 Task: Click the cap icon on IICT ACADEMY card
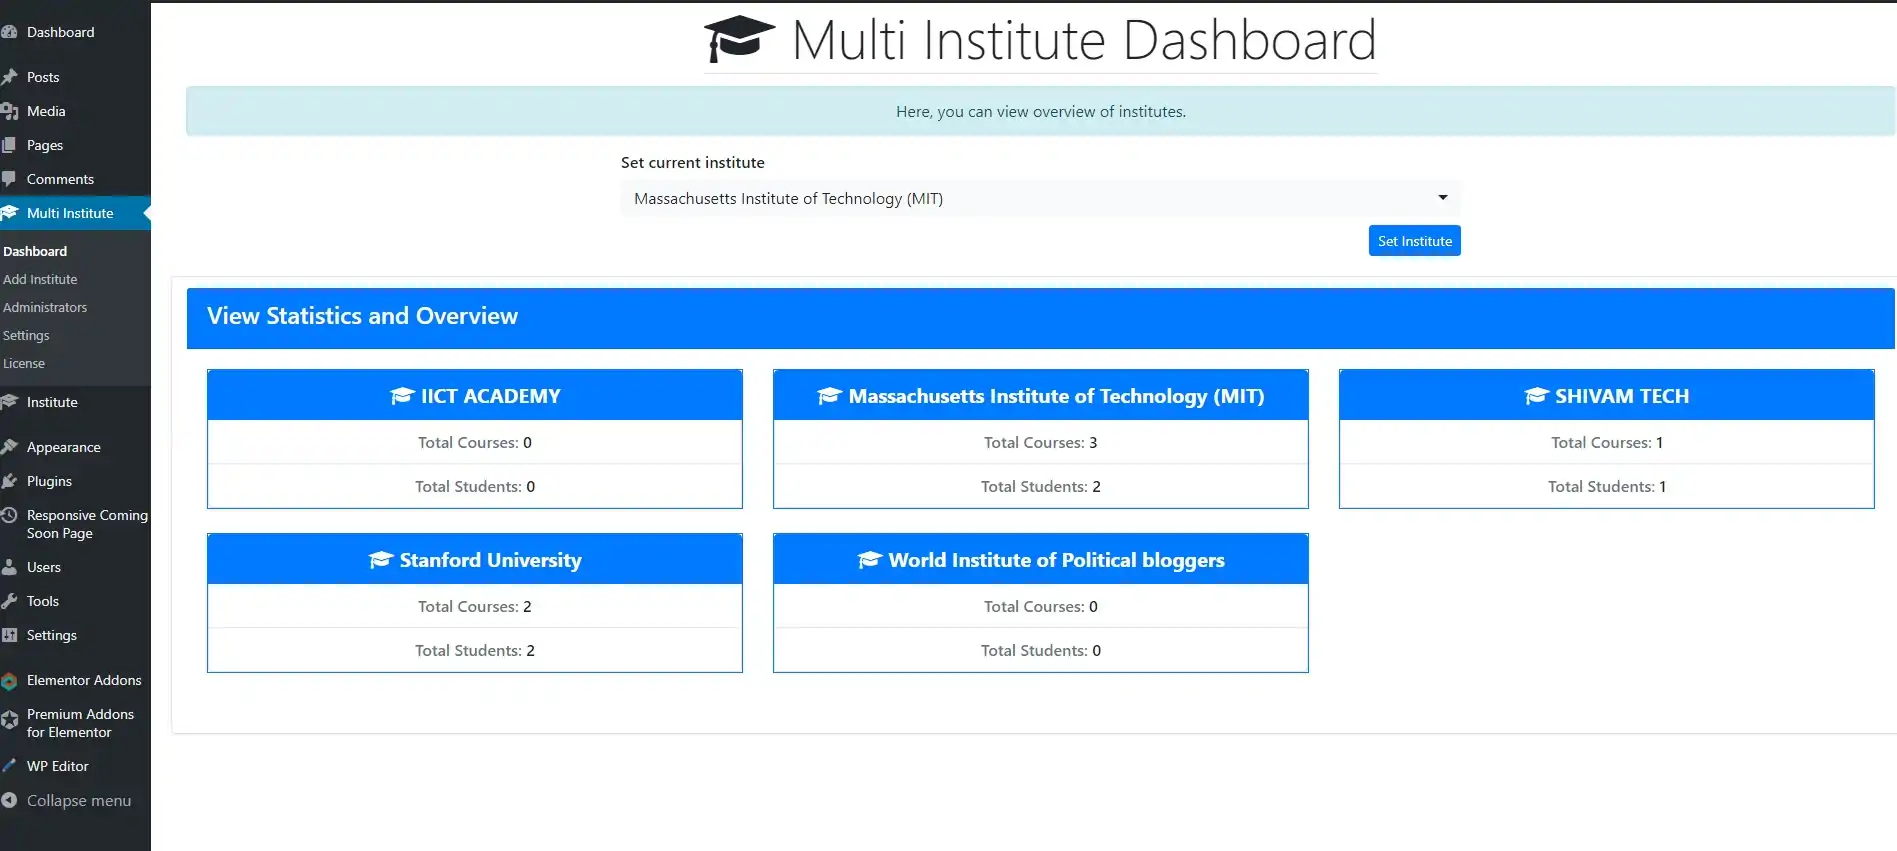tap(402, 396)
